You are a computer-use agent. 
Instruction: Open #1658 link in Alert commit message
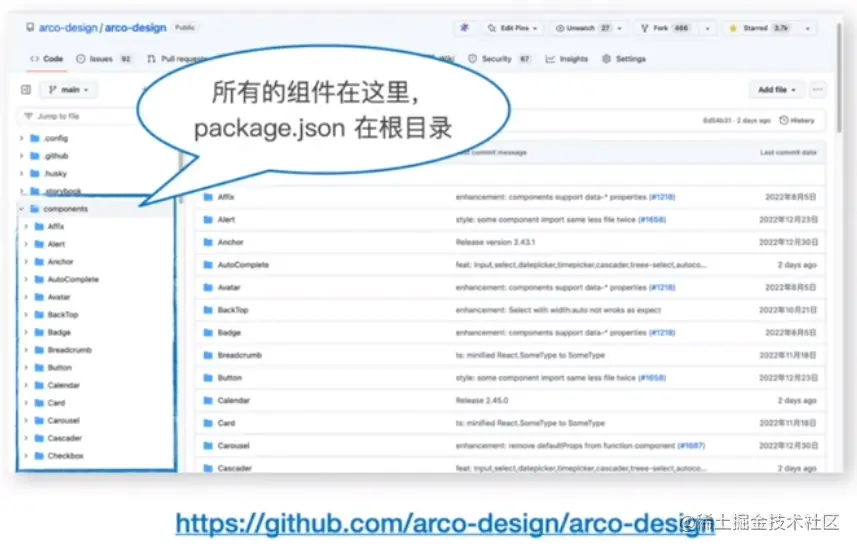point(652,219)
